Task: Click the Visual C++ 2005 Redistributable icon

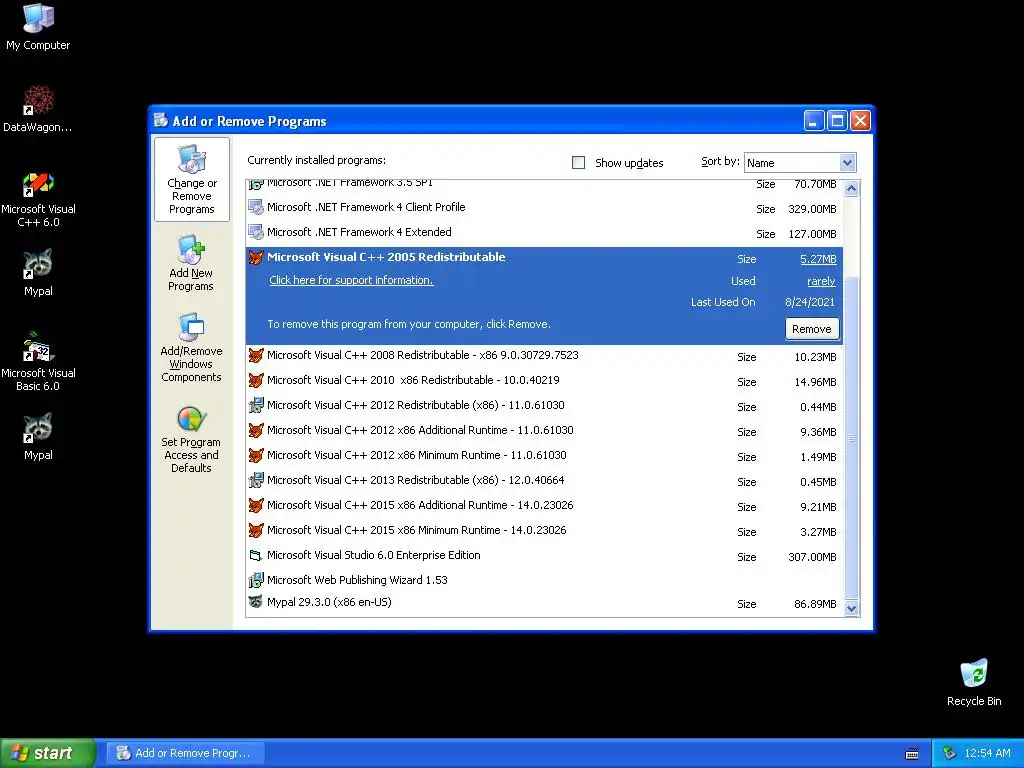Action: point(256,257)
